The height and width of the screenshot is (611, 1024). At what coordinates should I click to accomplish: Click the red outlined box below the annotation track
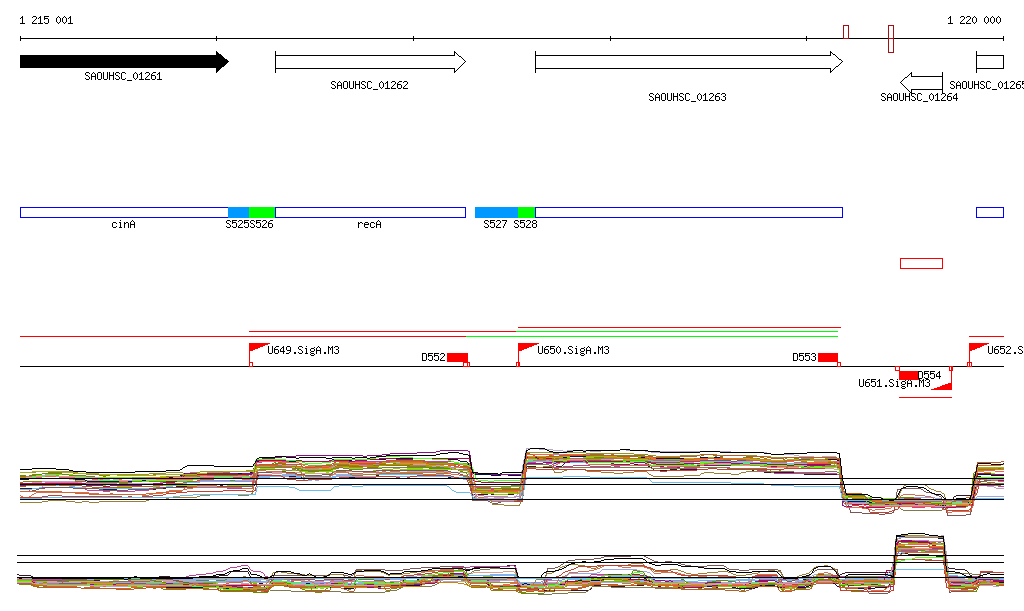click(x=921, y=263)
